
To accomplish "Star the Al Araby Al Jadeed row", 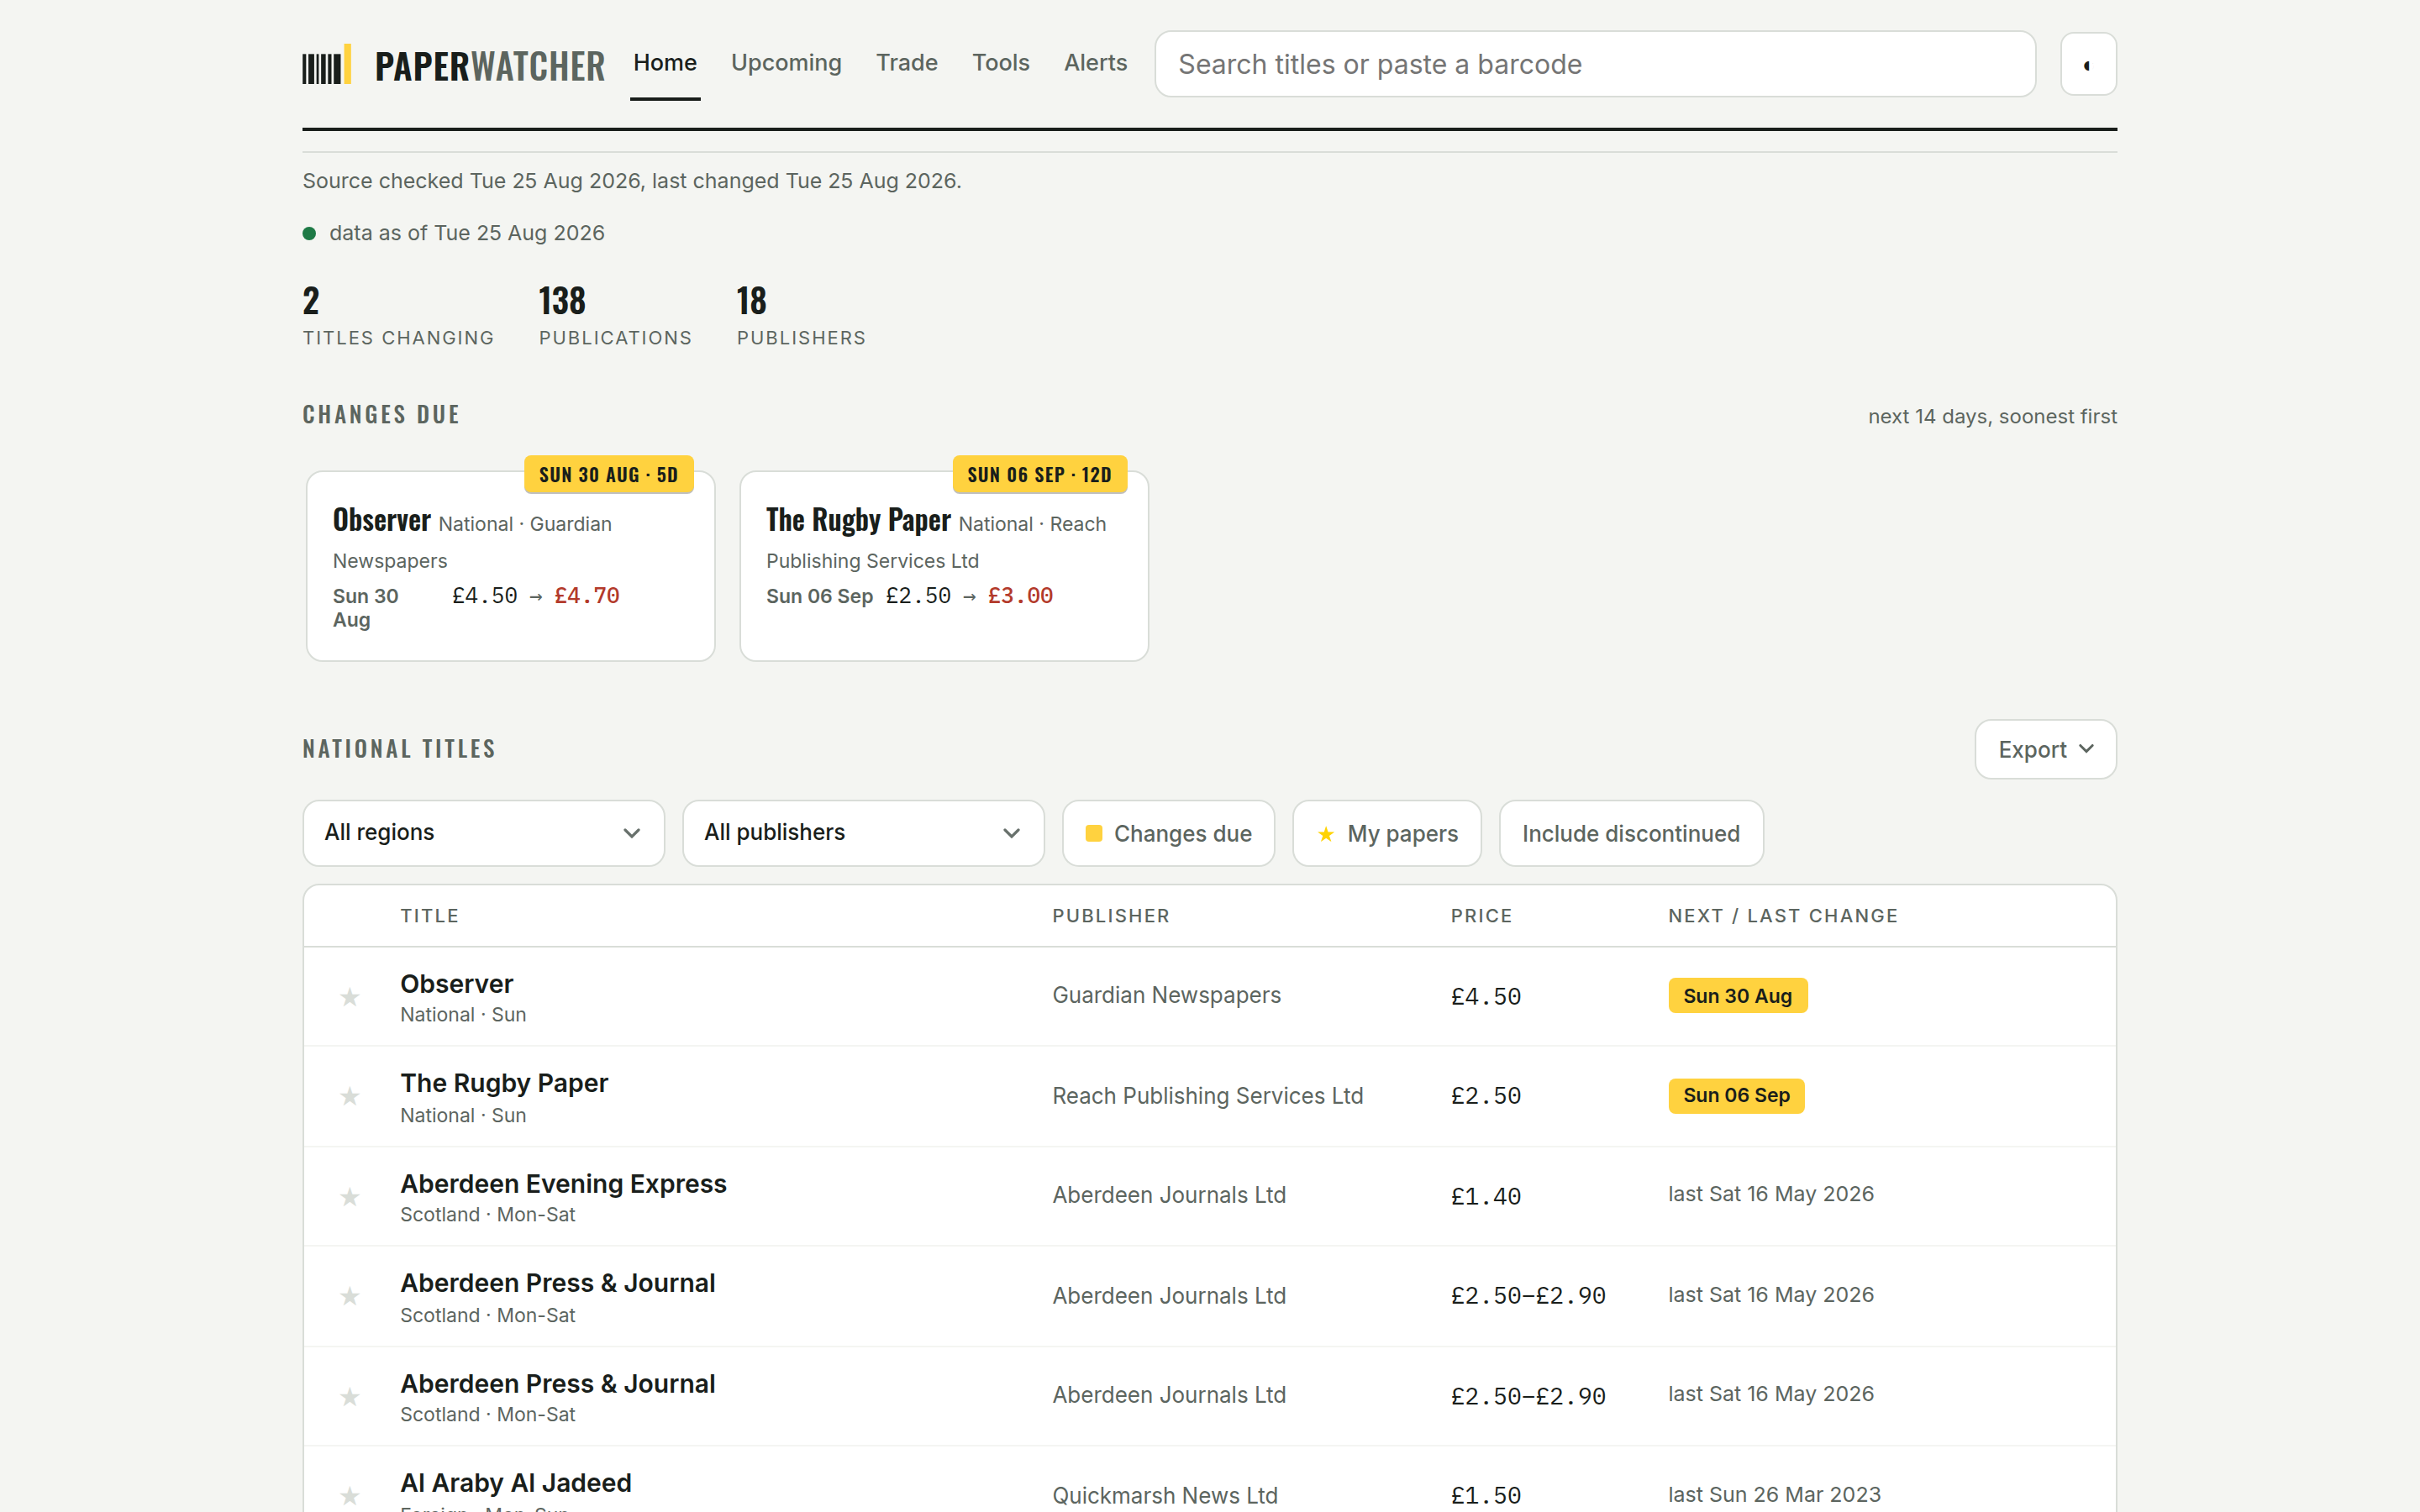I will coord(350,1496).
